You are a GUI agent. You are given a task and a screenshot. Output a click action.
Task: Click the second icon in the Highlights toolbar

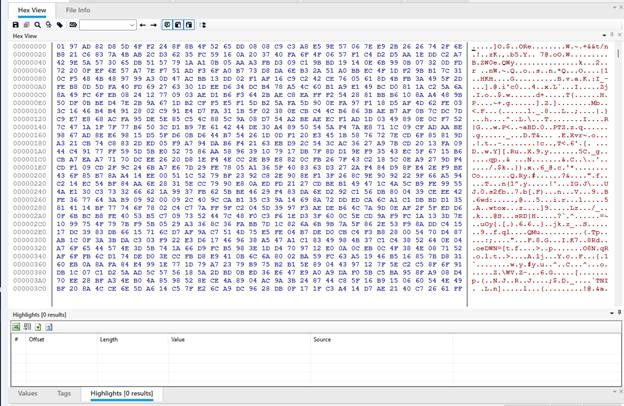coord(27,327)
